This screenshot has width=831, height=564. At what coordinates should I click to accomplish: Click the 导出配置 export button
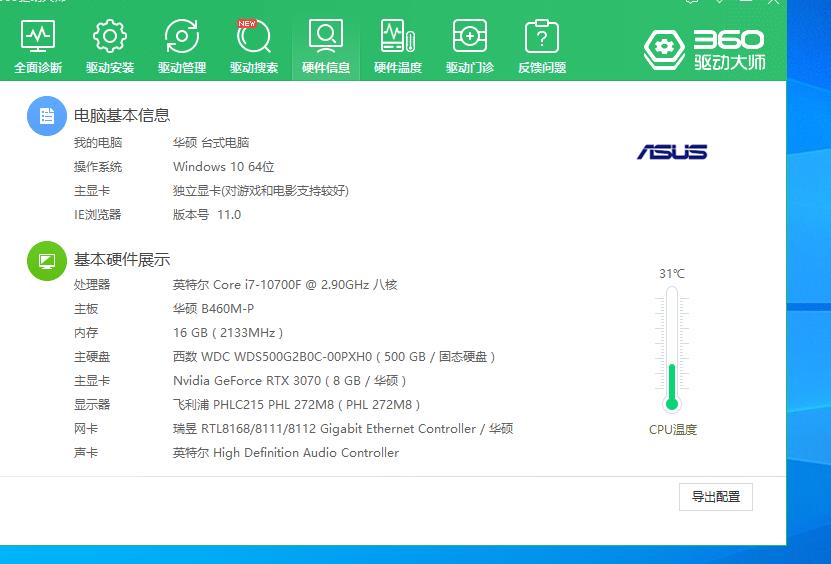(x=715, y=497)
